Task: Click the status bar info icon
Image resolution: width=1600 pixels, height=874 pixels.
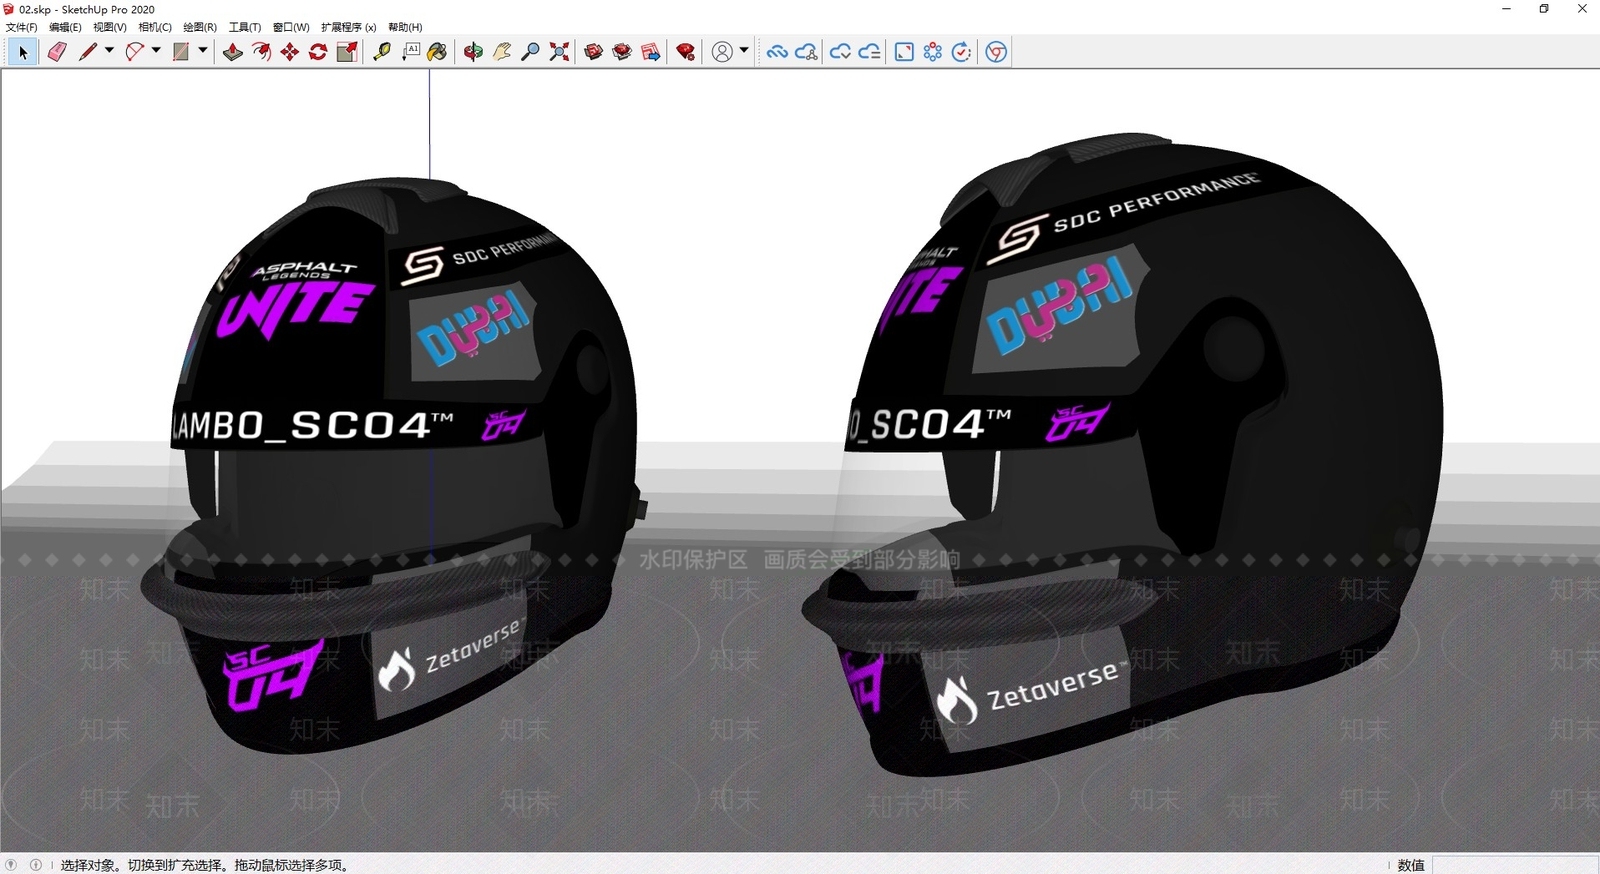Action: pos(36,865)
